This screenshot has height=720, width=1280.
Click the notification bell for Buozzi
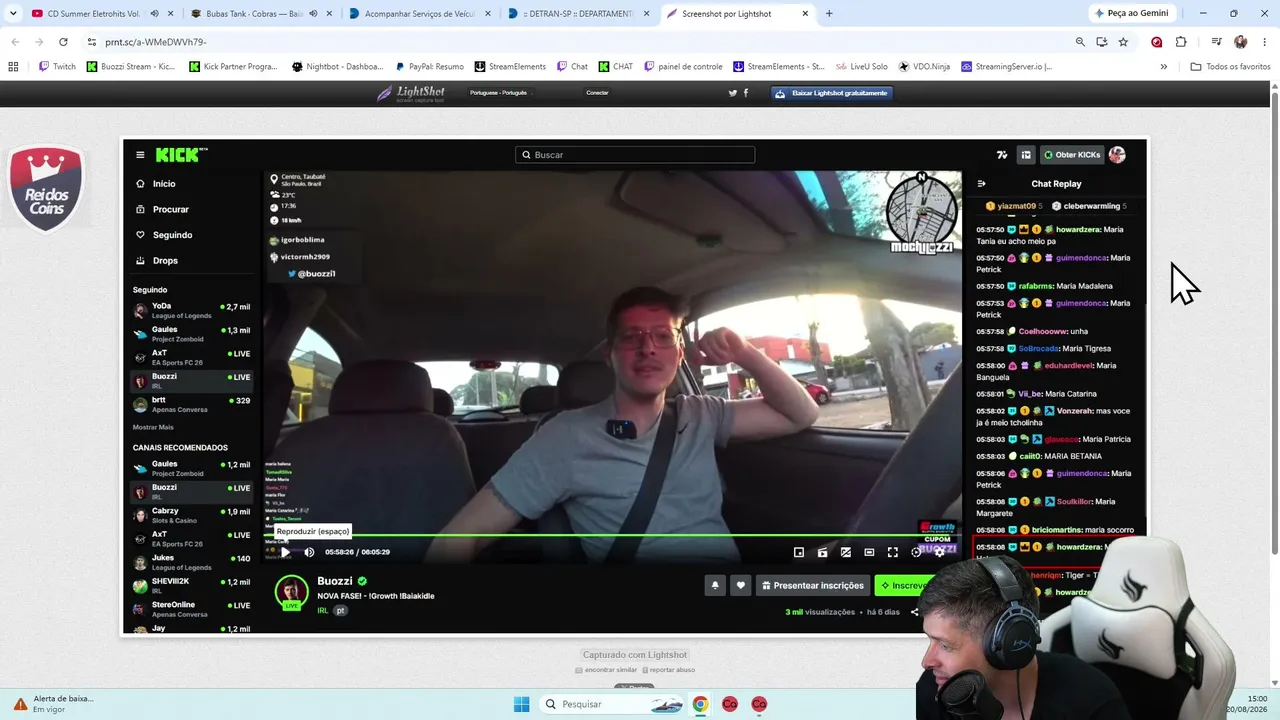point(715,585)
